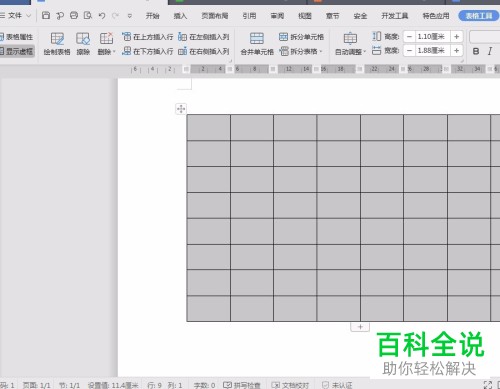Click 页面: 1/1 page indicator
Viewport: 500px width, 389px height.
point(36,385)
